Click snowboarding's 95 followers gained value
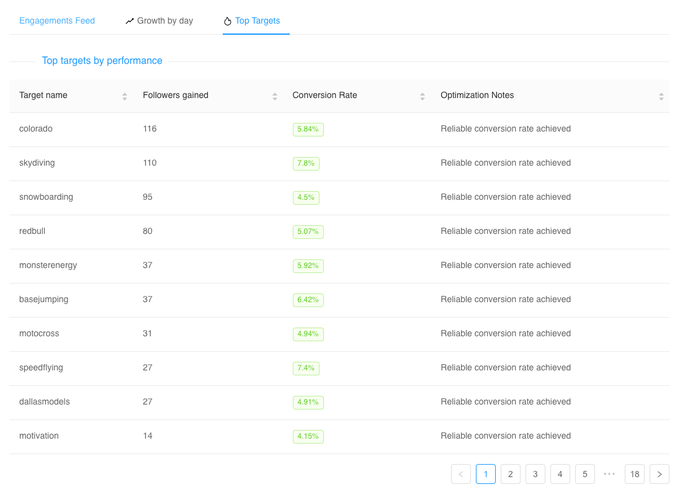 pyautogui.click(x=147, y=197)
